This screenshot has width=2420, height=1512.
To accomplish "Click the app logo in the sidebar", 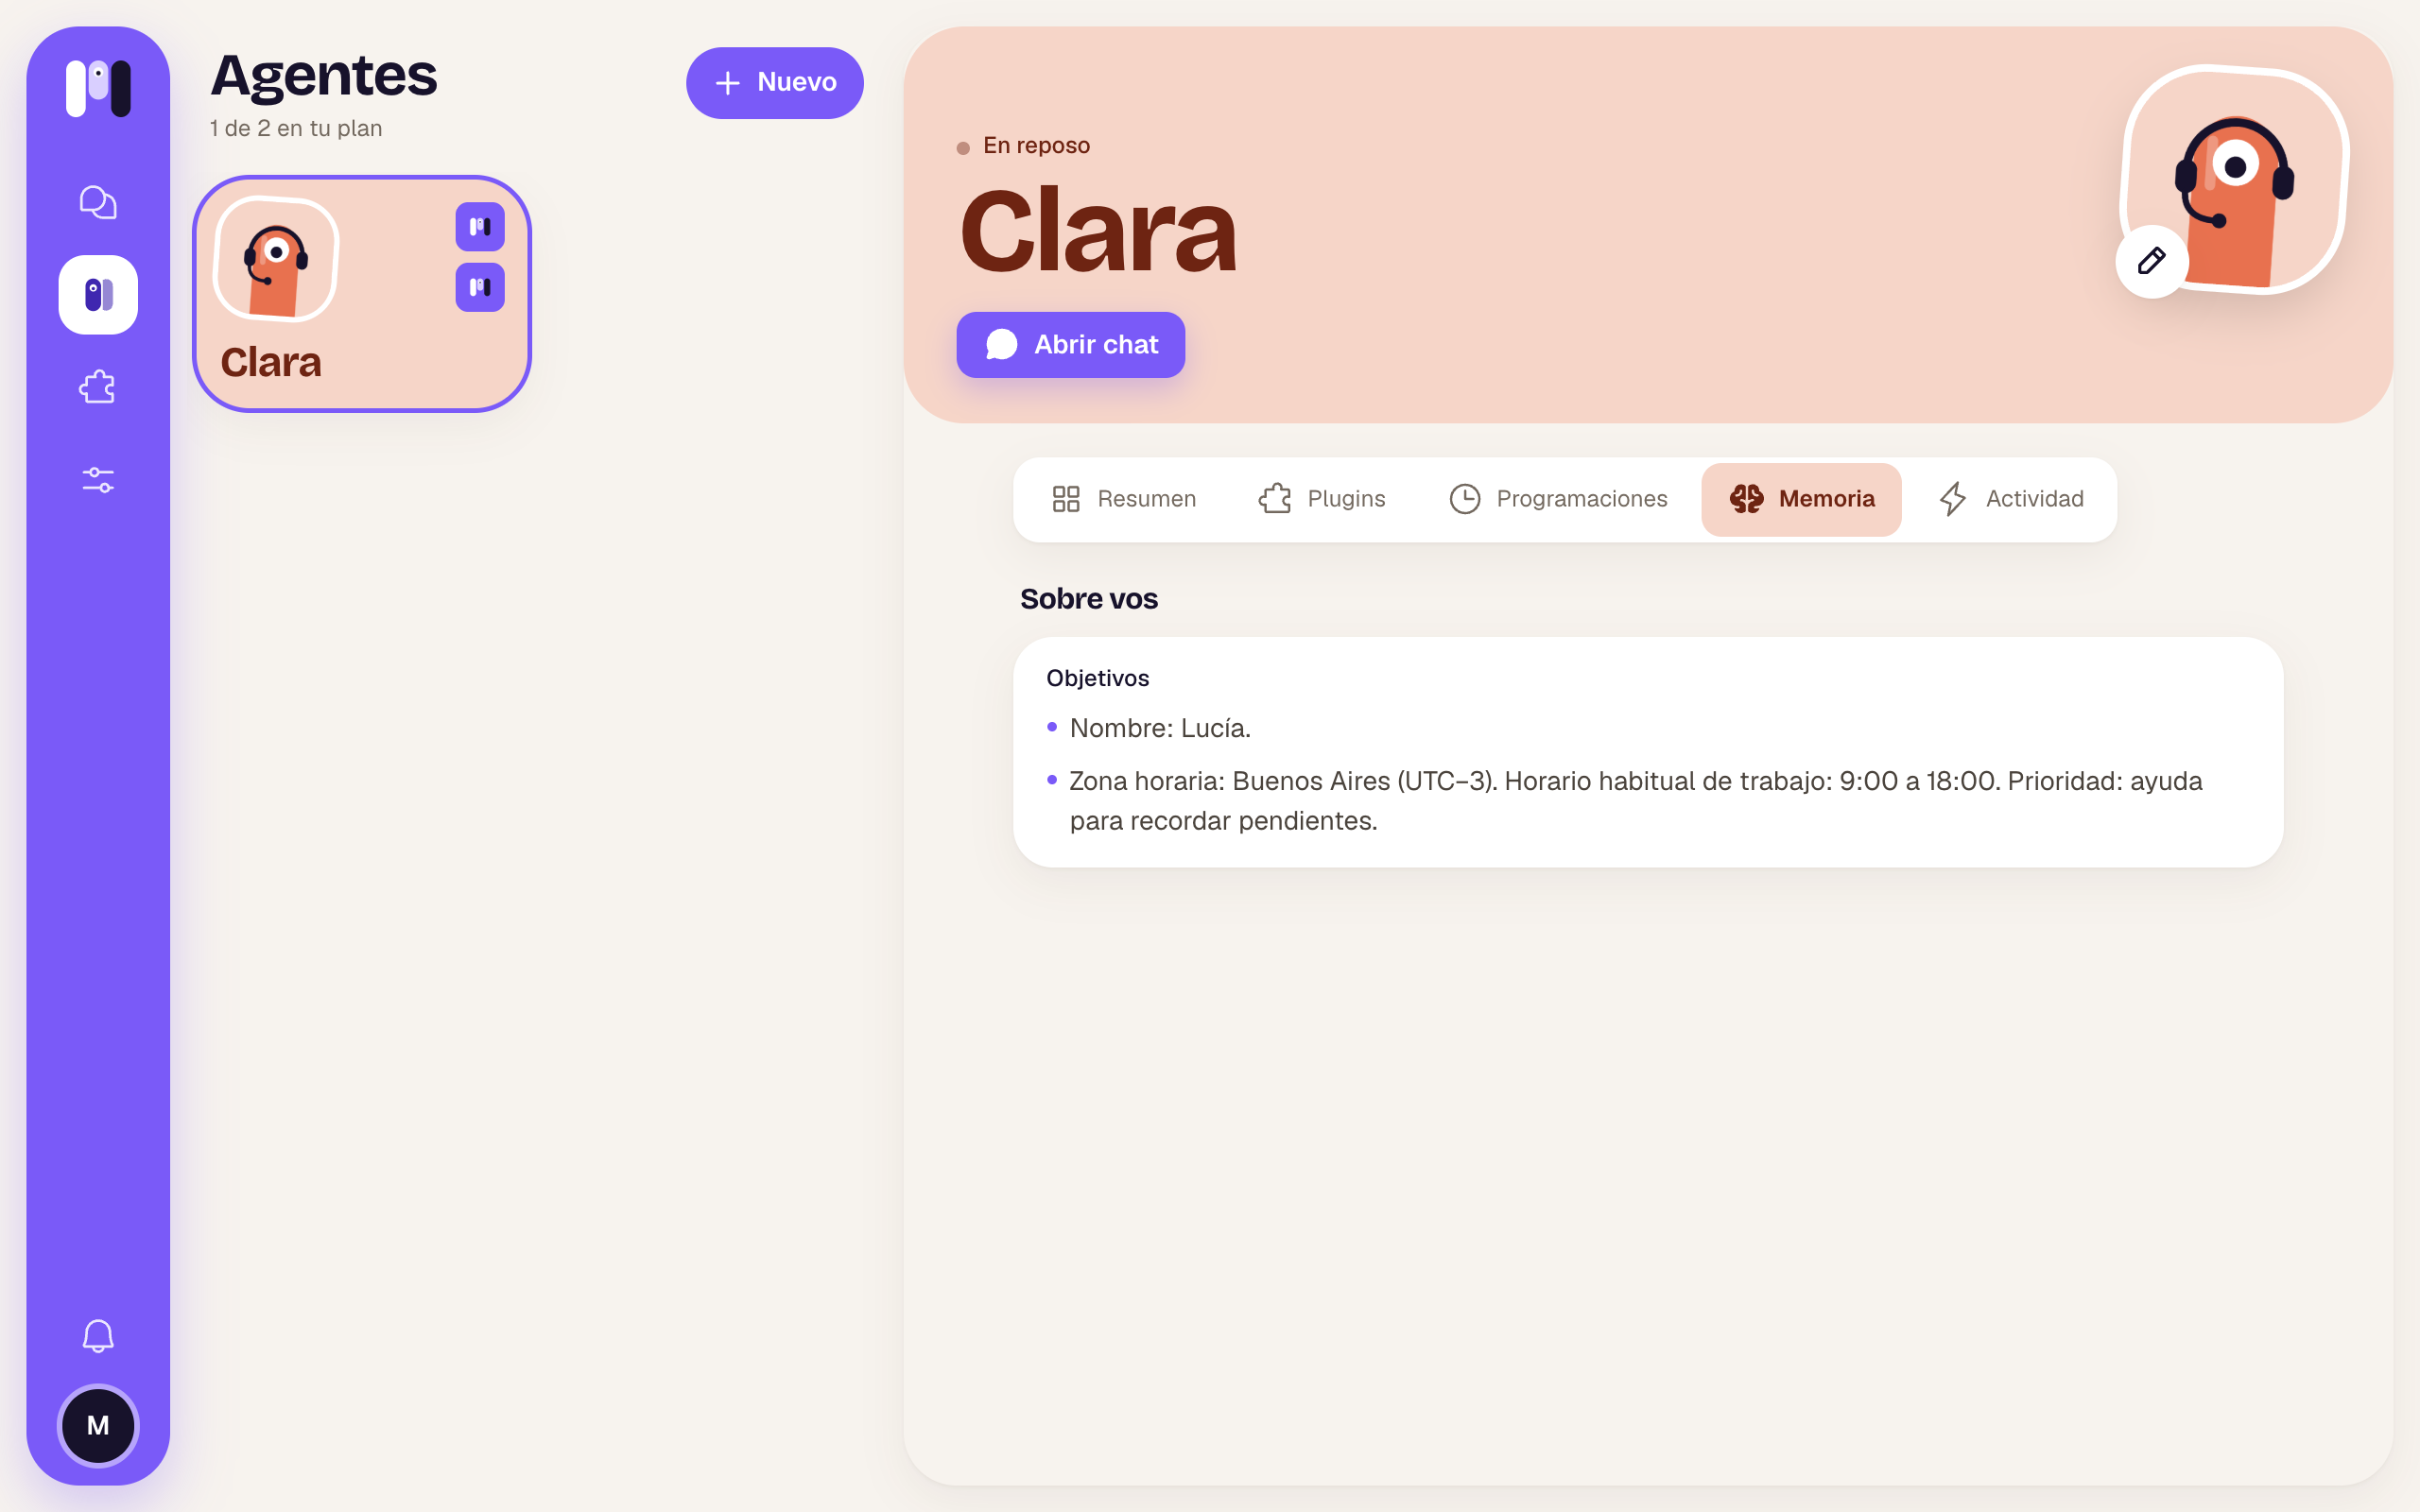I will [x=98, y=88].
